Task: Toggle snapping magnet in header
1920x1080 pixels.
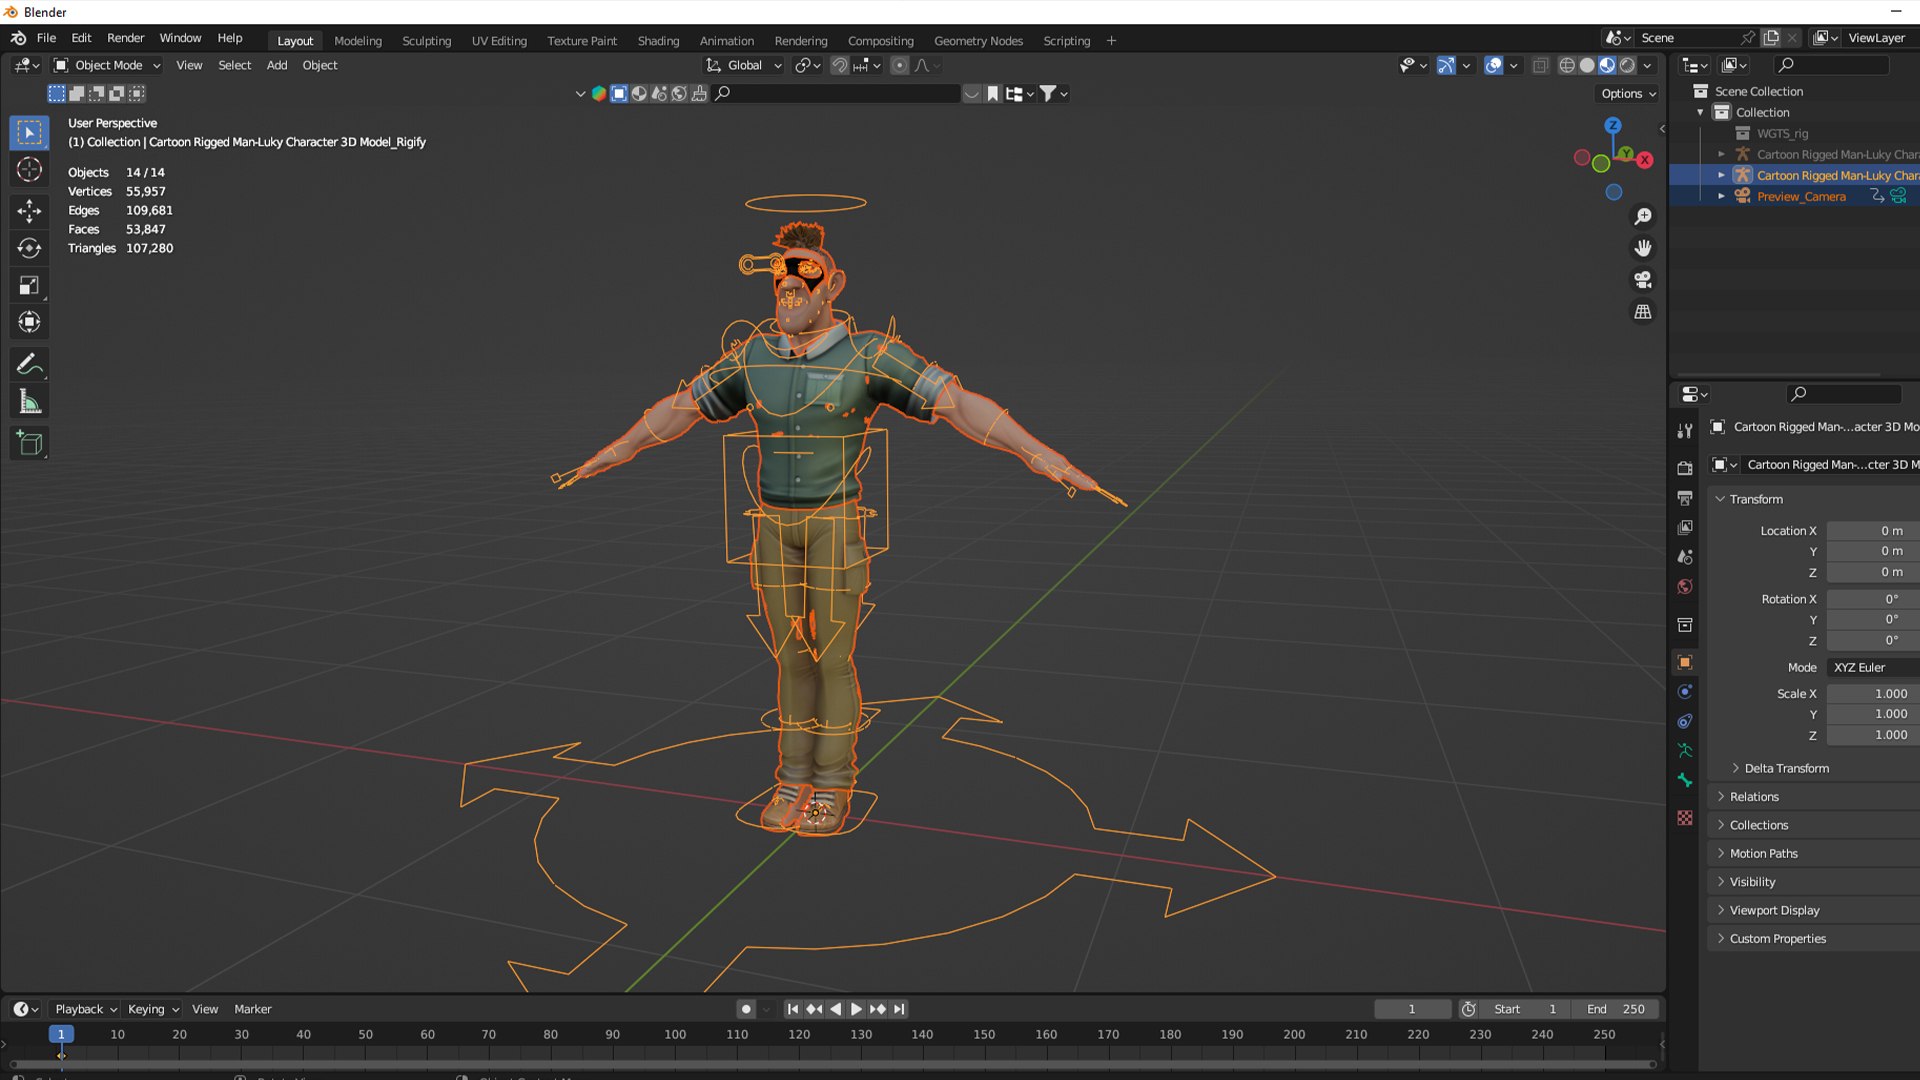Action: pyautogui.click(x=840, y=65)
